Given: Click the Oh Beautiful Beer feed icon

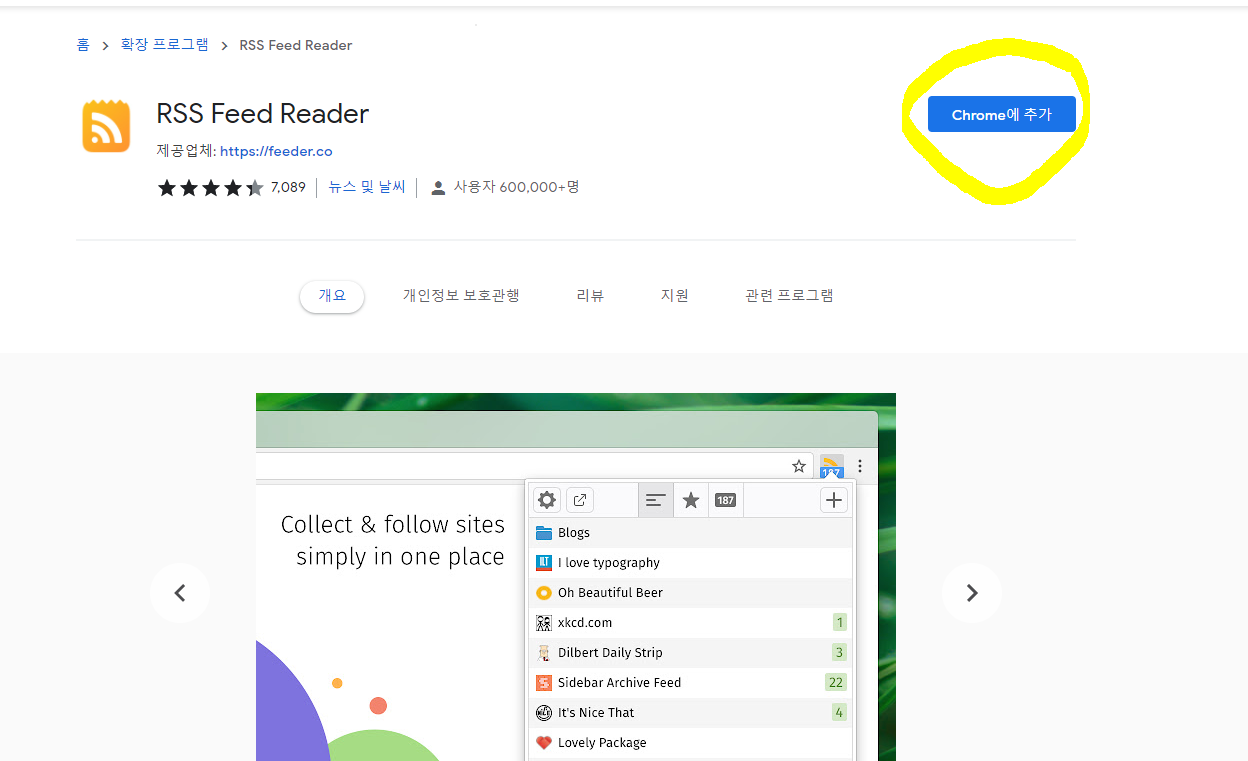Looking at the screenshot, I should point(544,593).
